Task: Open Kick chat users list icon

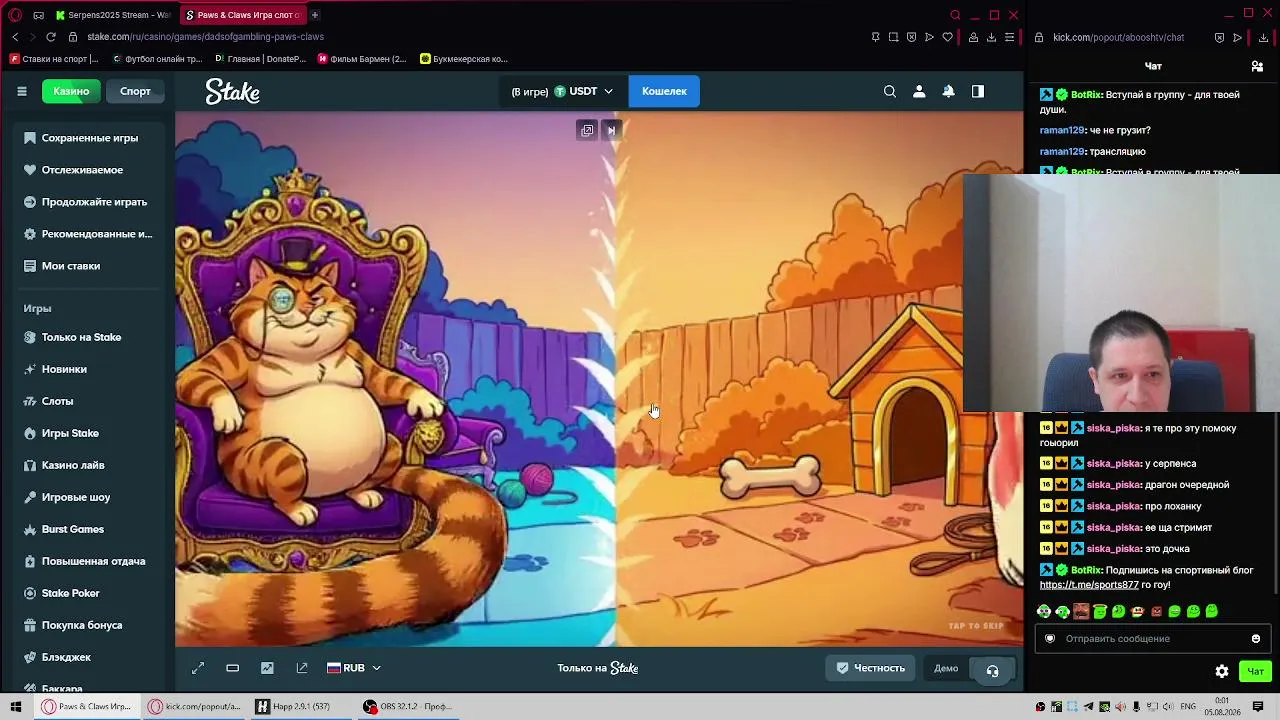Action: coord(1257,66)
